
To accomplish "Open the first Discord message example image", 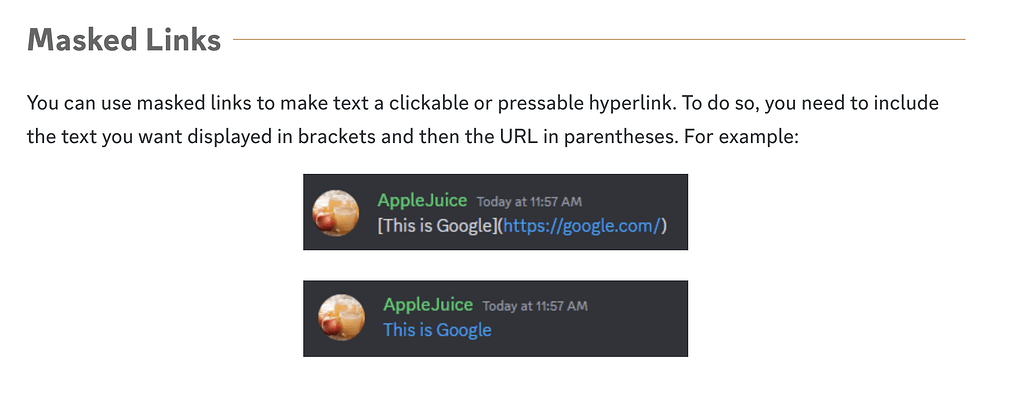I will tap(496, 212).
